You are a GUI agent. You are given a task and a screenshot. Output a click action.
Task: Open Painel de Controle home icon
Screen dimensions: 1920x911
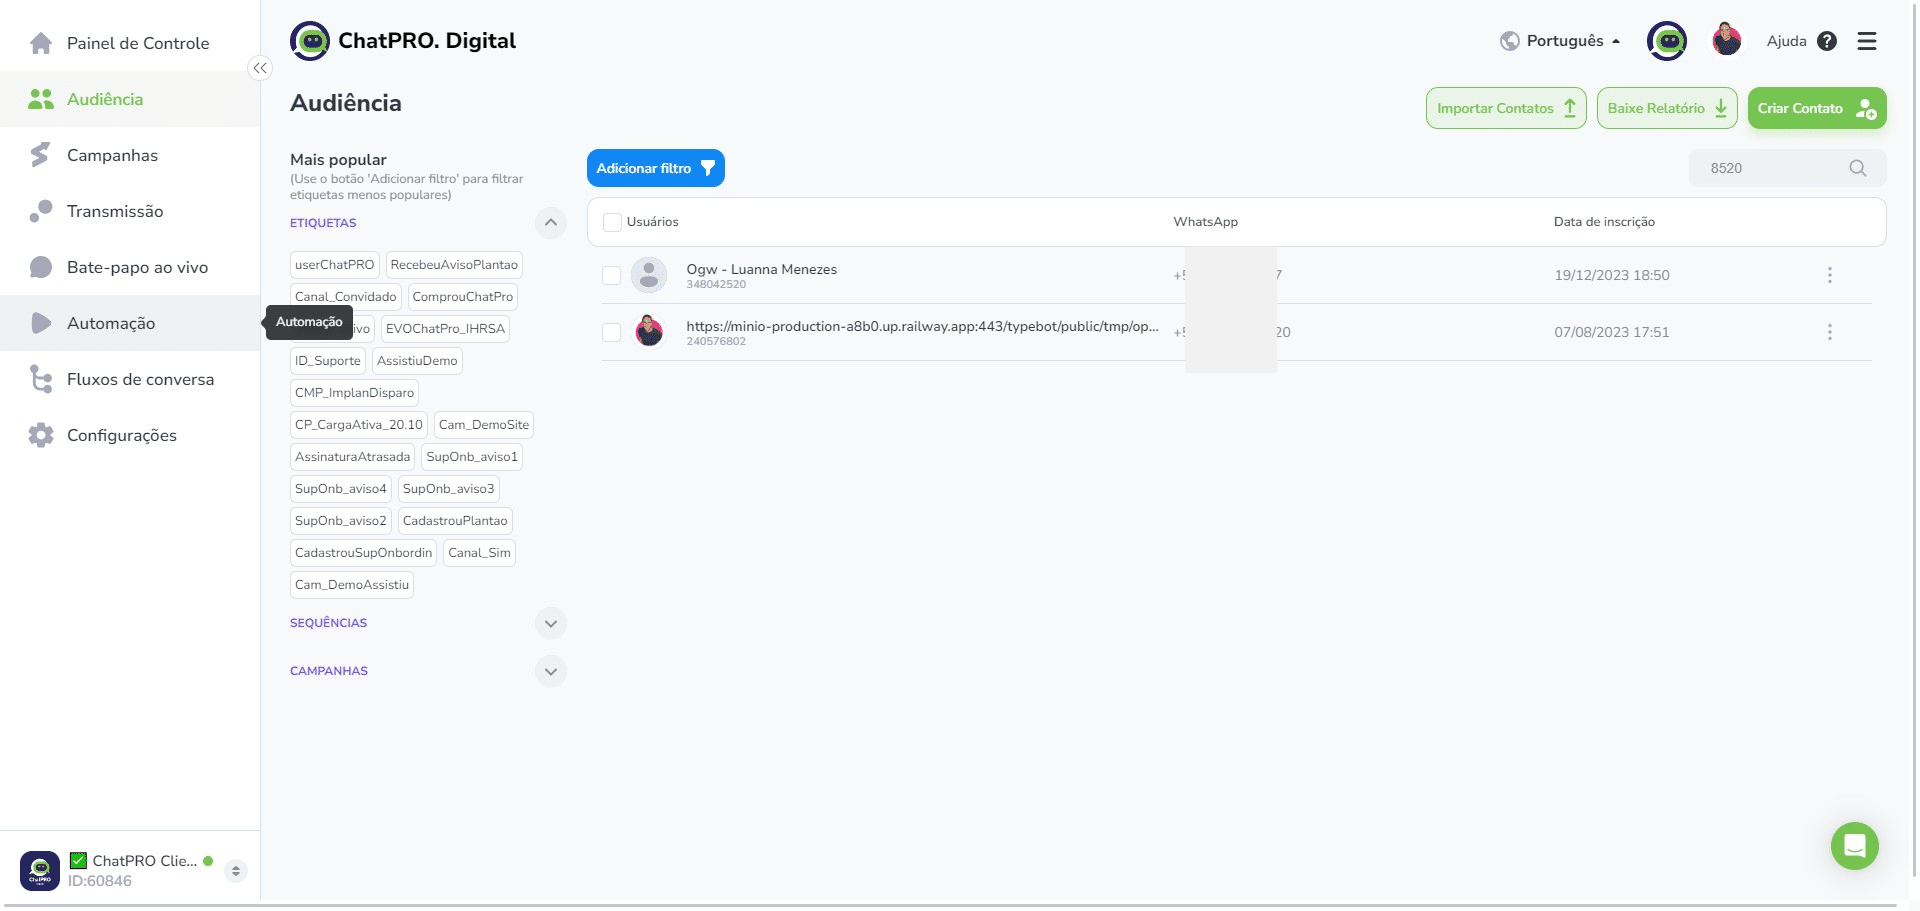coord(41,43)
